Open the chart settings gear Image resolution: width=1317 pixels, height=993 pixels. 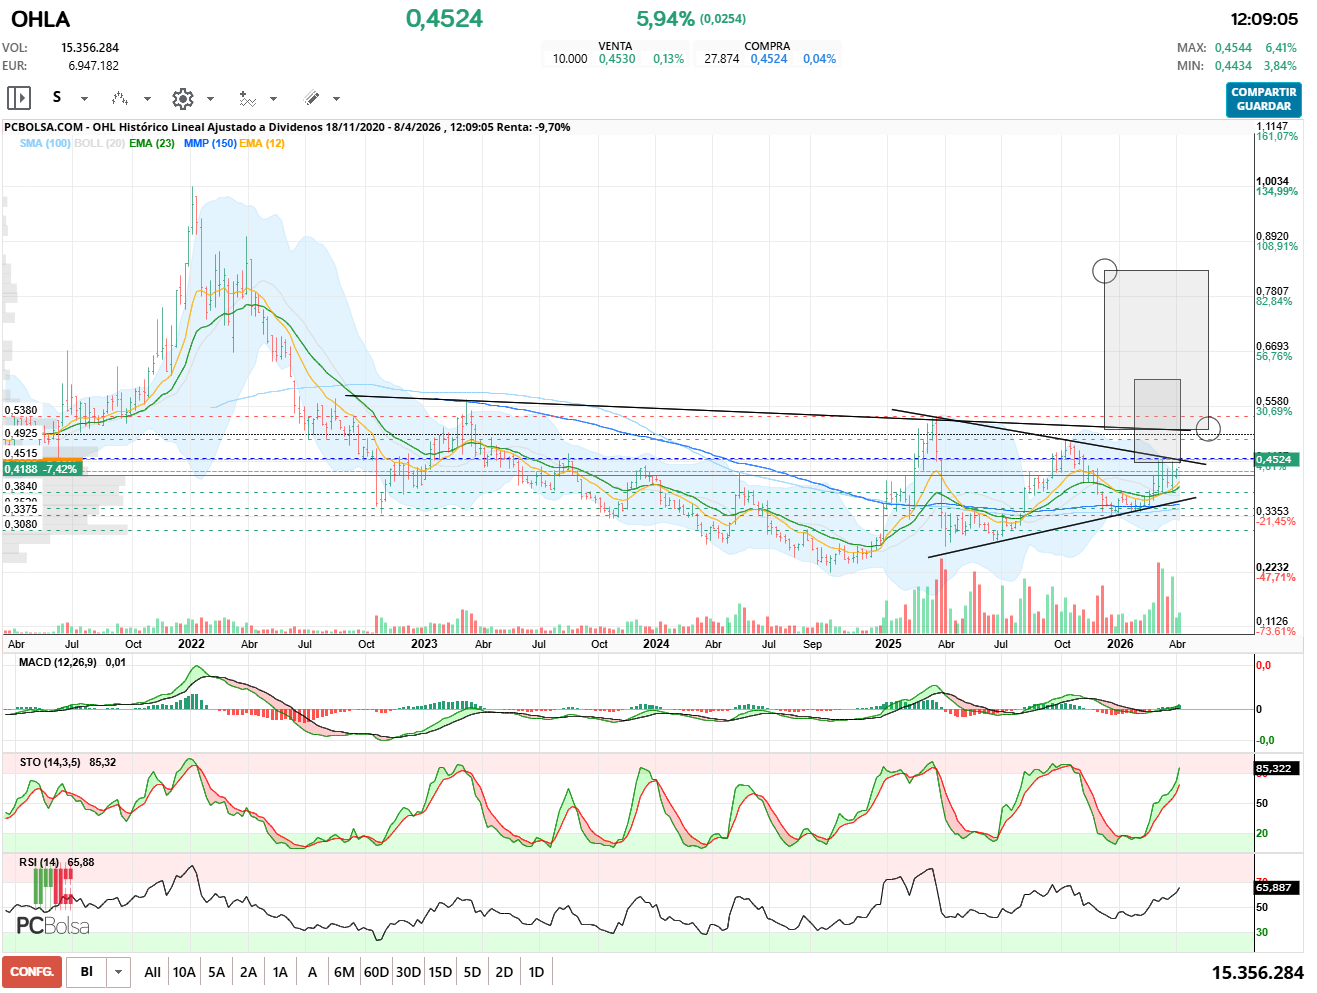click(x=182, y=98)
